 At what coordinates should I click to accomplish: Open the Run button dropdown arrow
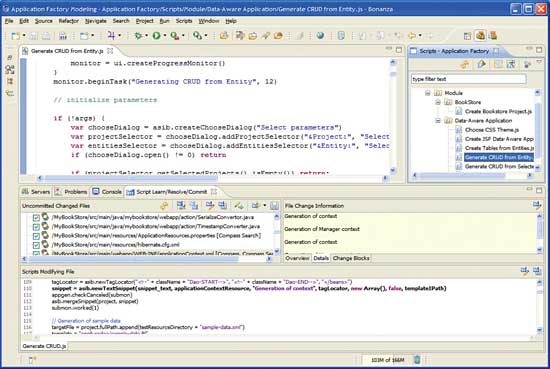tap(165, 36)
